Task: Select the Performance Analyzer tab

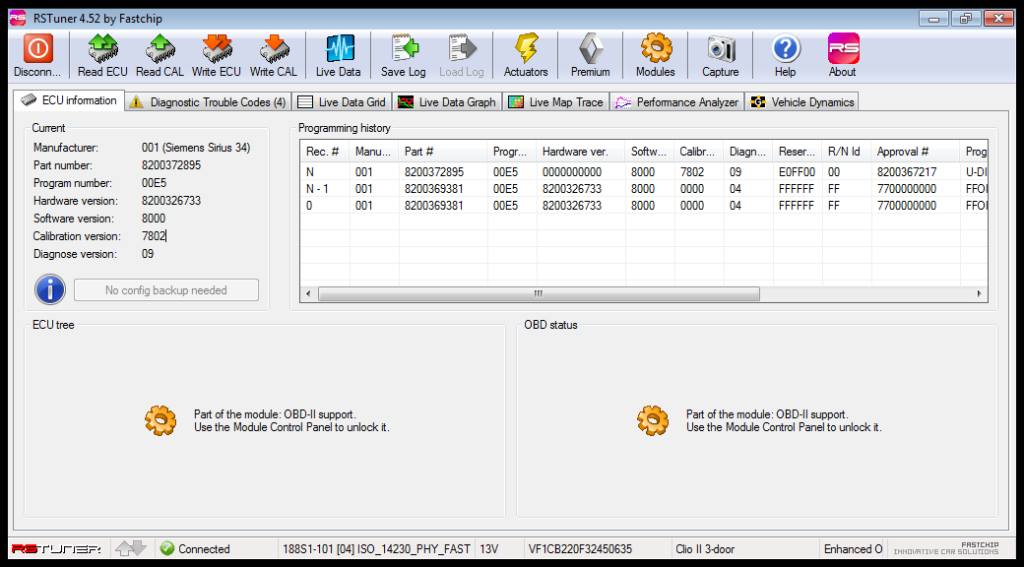Action: coord(677,102)
